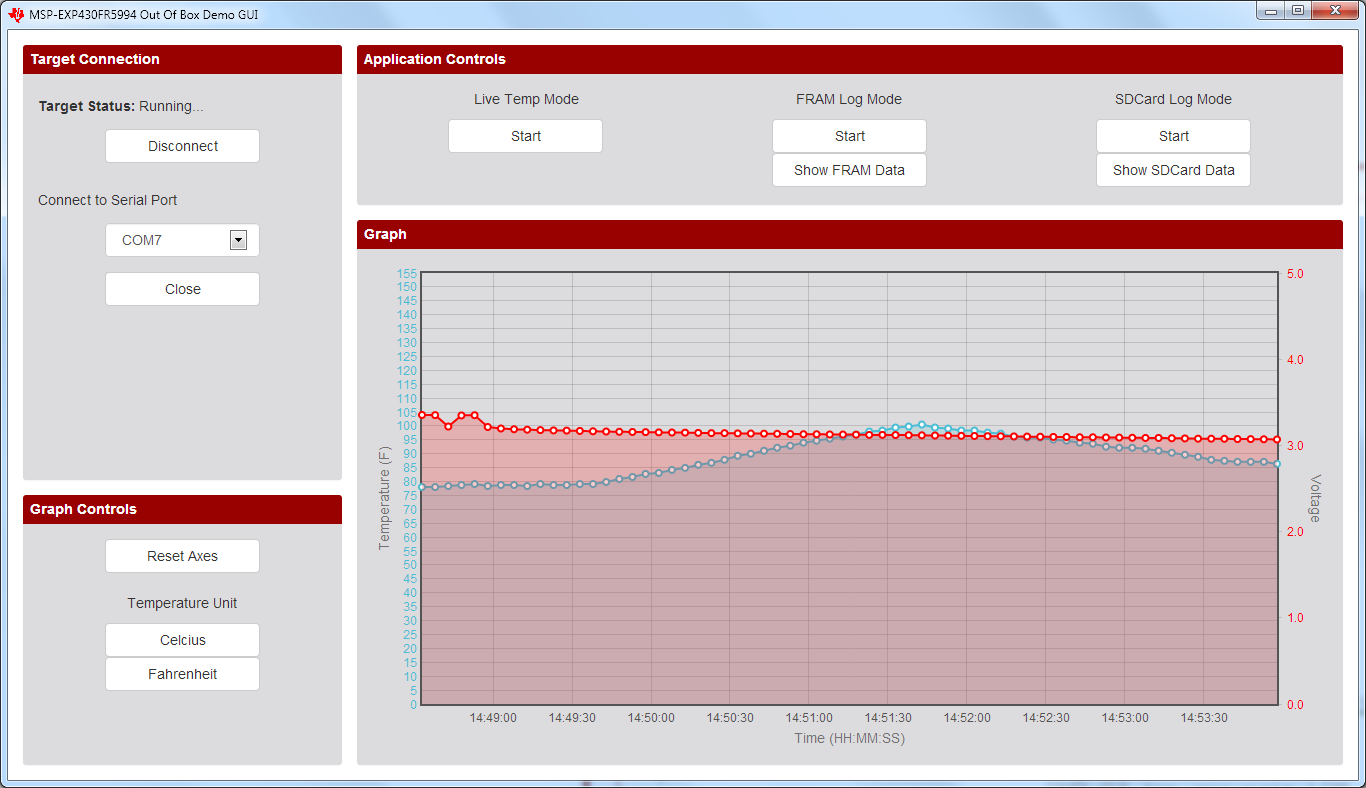Screen dimensions: 1366x788
Task: Click the Temperature Unit label
Action: pyautogui.click(x=182, y=603)
